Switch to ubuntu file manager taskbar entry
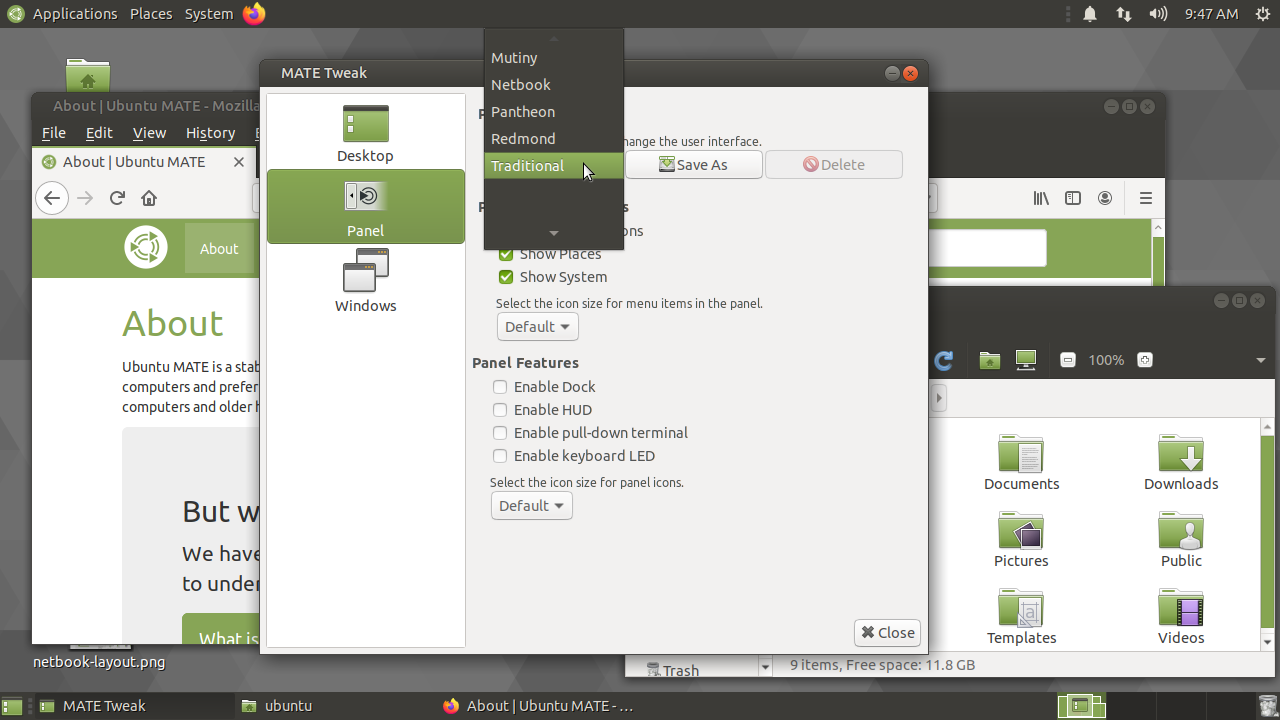Screen dimensions: 1280x720 [x=334, y=706]
